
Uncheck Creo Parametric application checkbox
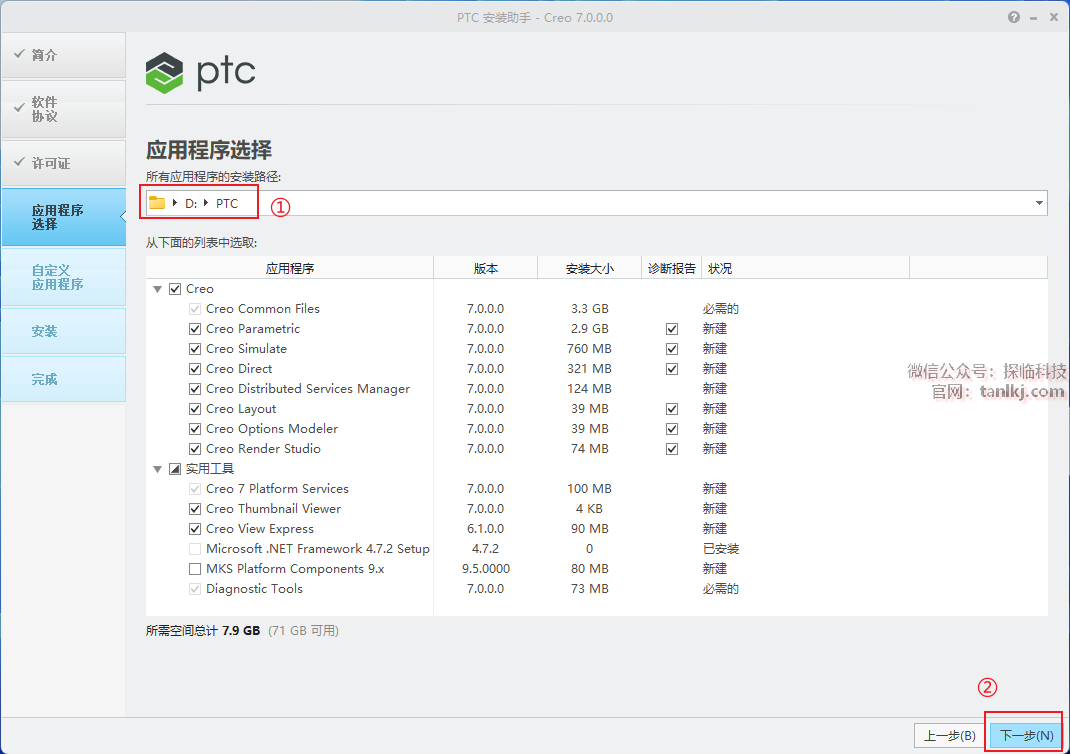tap(195, 329)
